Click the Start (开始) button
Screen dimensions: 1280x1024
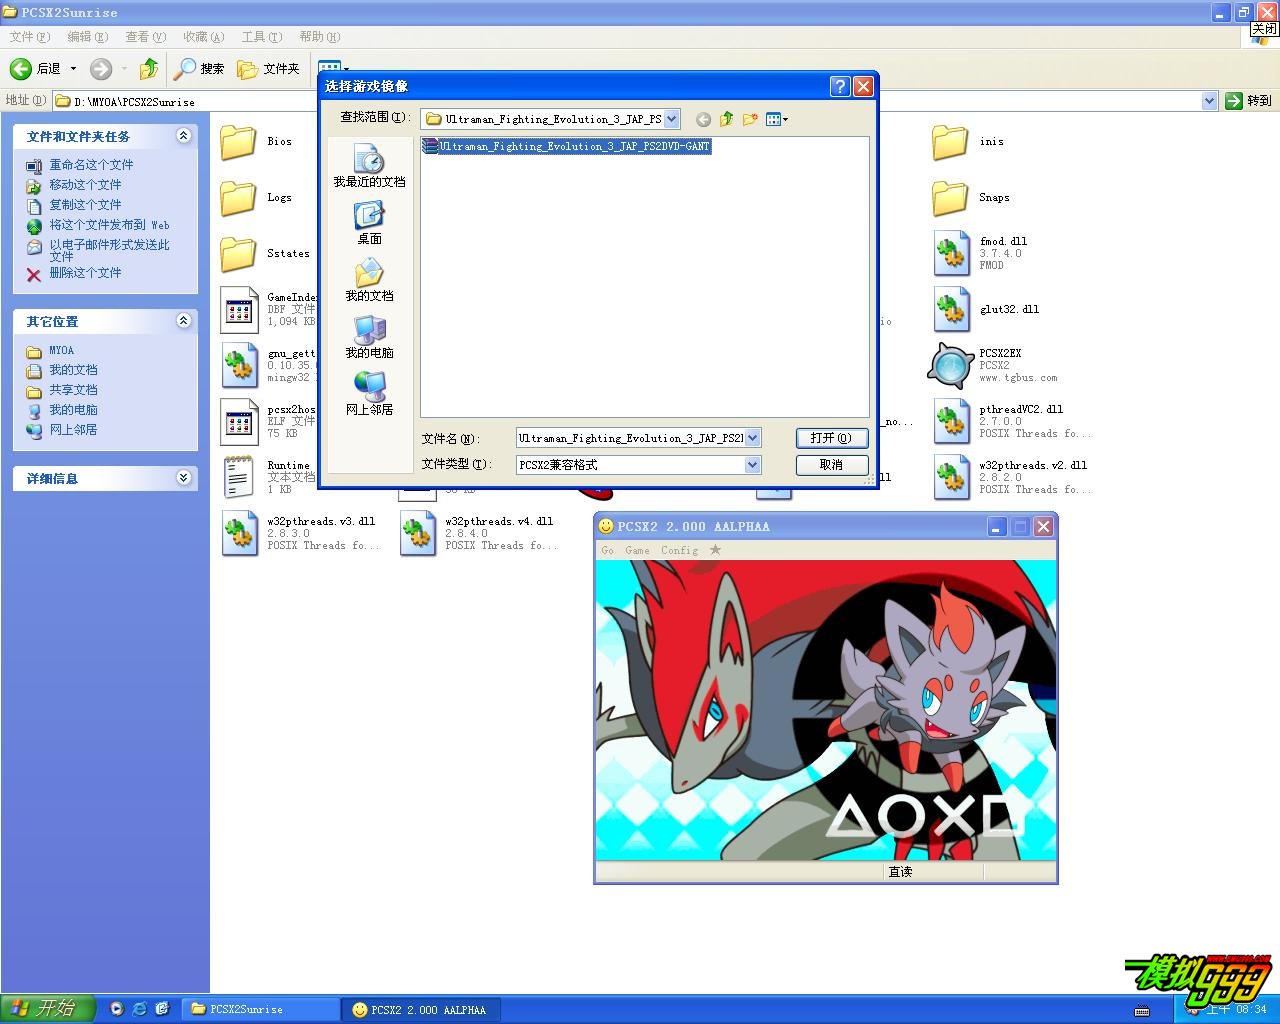pyautogui.click(x=48, y=1008)
